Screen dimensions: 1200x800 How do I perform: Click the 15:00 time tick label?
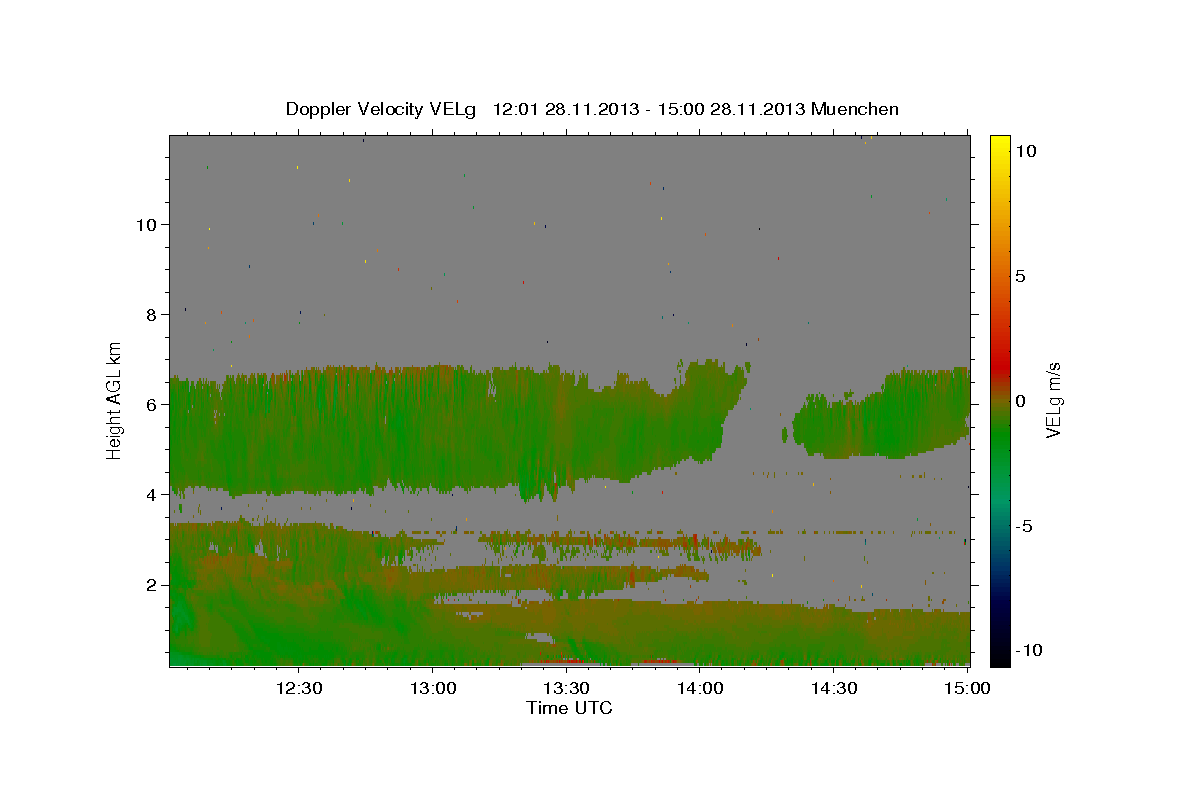click(967, 688)
